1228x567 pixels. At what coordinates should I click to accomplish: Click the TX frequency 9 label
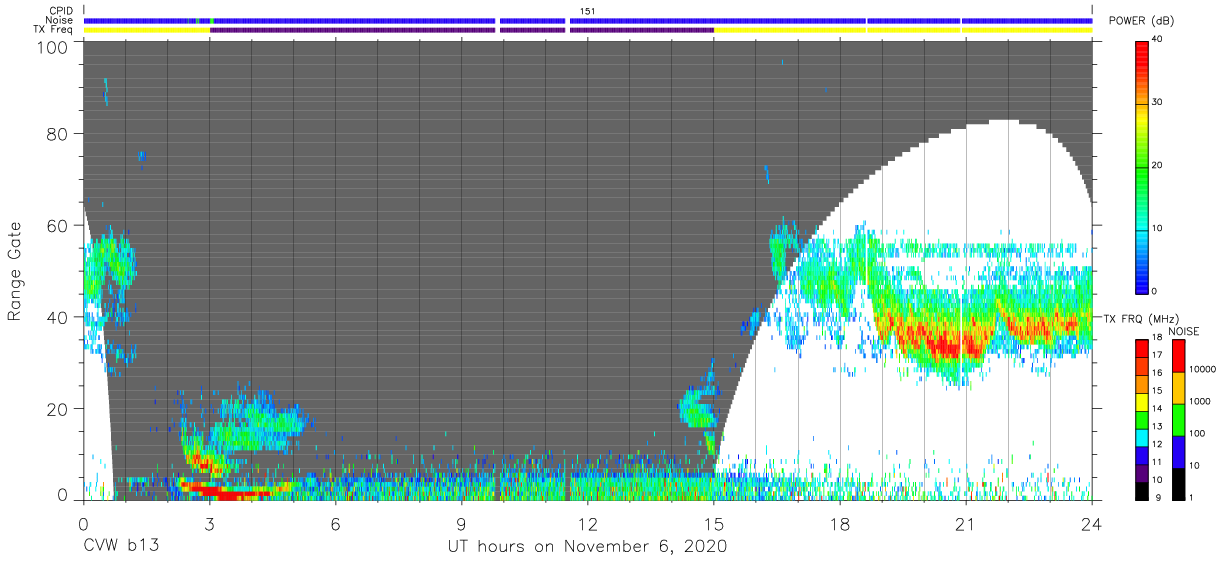point(1158,497)
